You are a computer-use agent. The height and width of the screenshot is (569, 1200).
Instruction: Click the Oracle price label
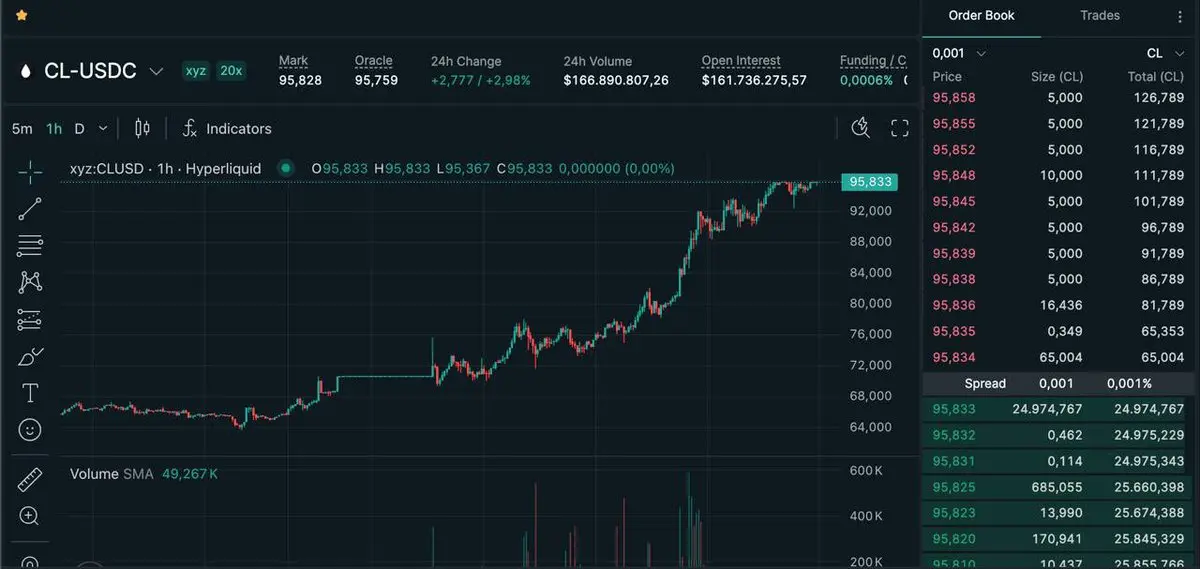[x=374, y=61]
